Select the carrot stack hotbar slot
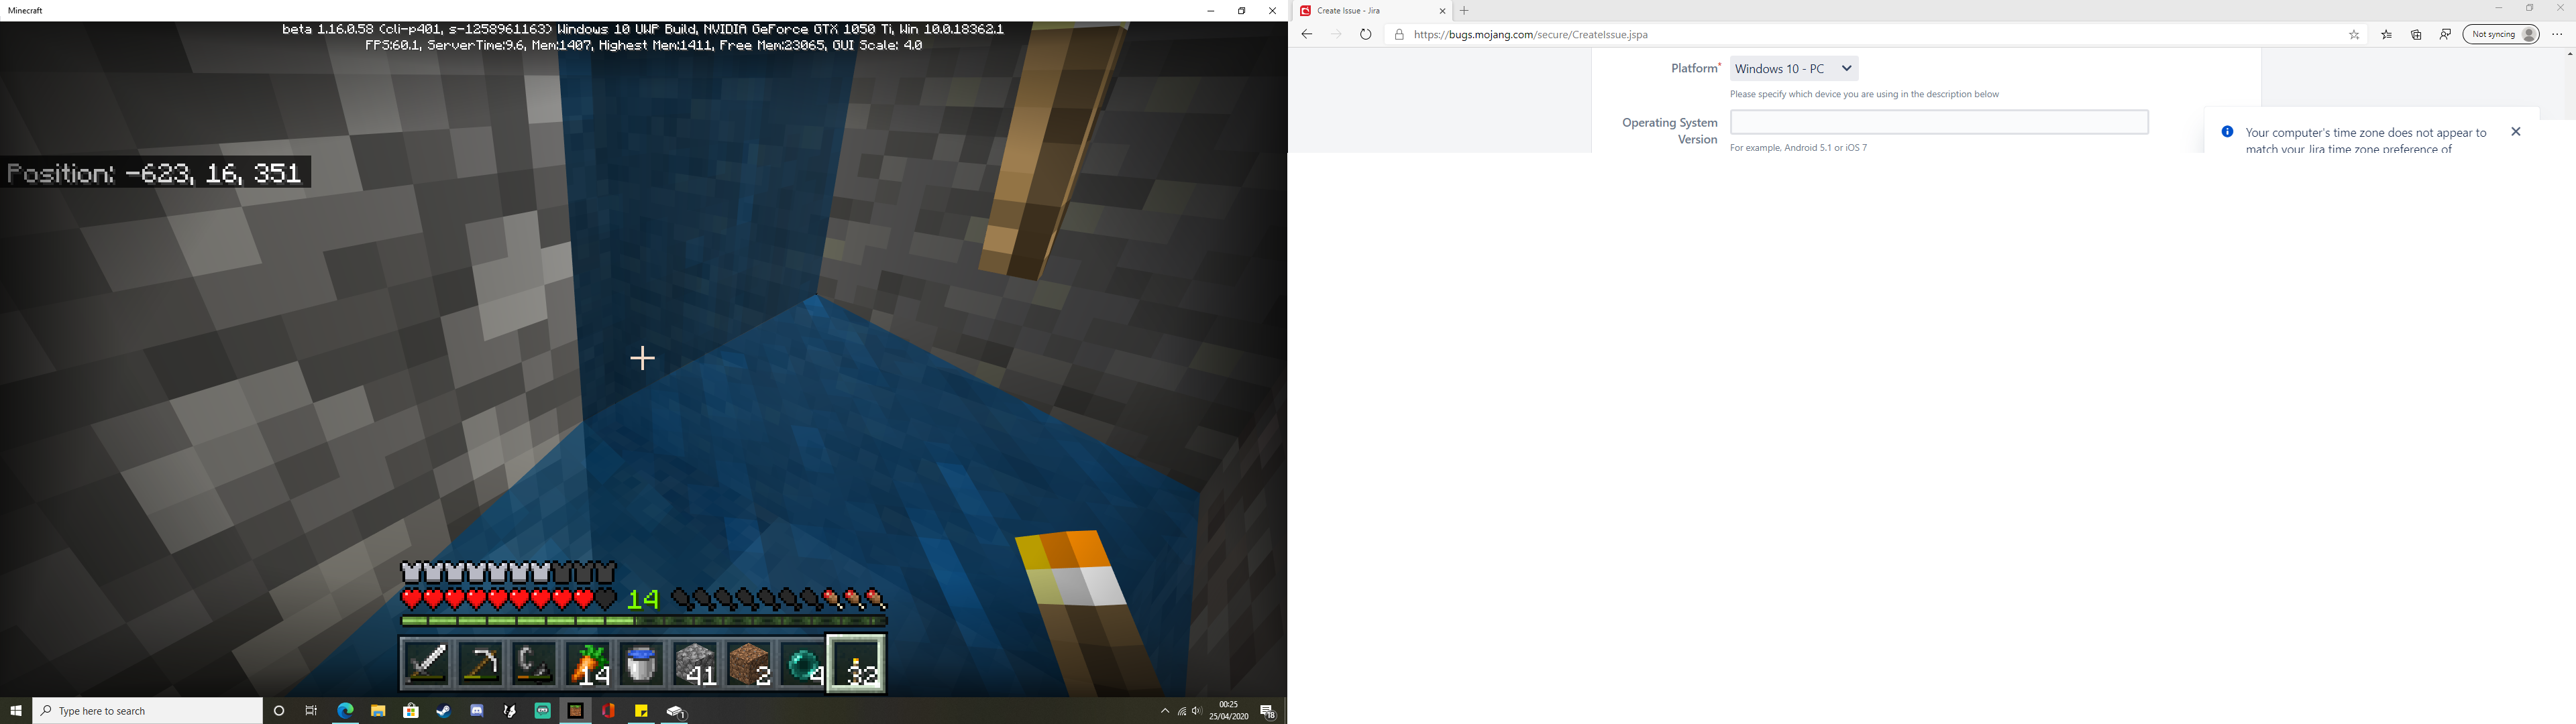 click(588, 664)
